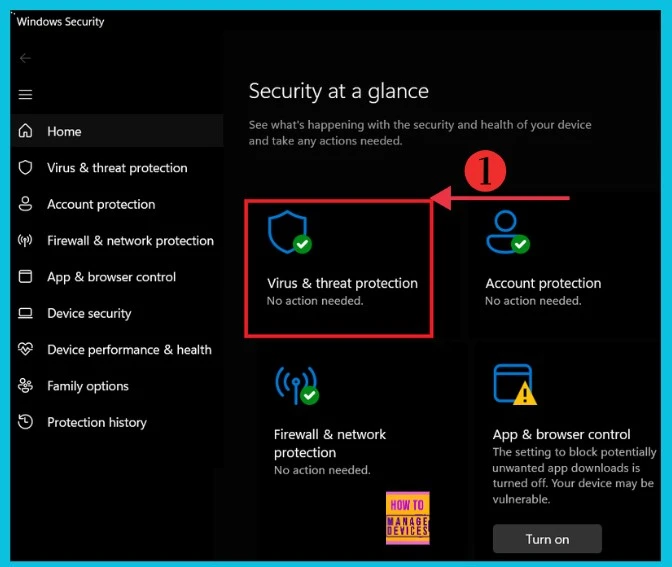Click "No action needed." under Firewall card
This screenshot has width=672, height=567.
coord(322,470)
